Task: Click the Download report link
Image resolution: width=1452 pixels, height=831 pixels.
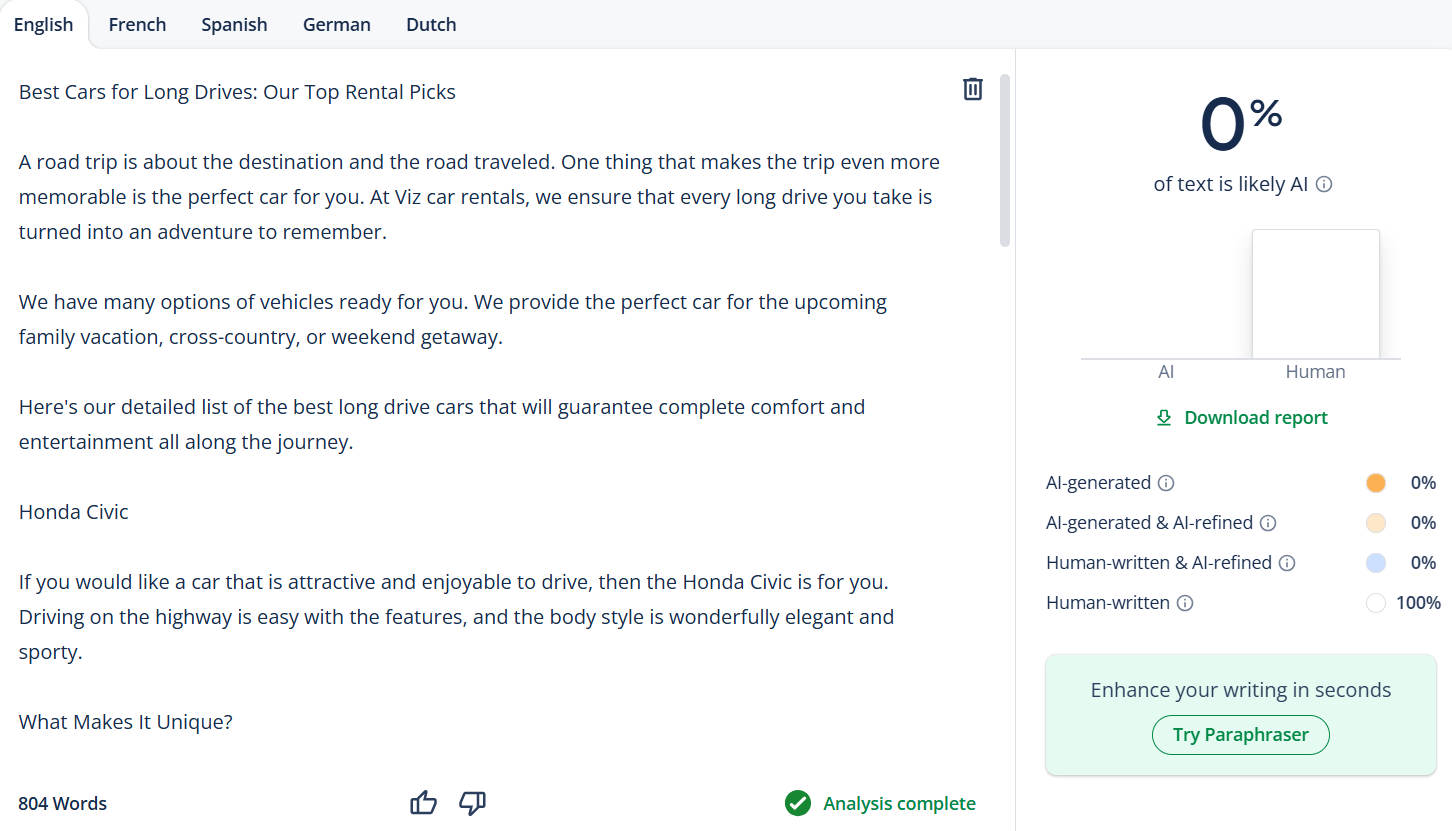Action: pos(1242,418)
